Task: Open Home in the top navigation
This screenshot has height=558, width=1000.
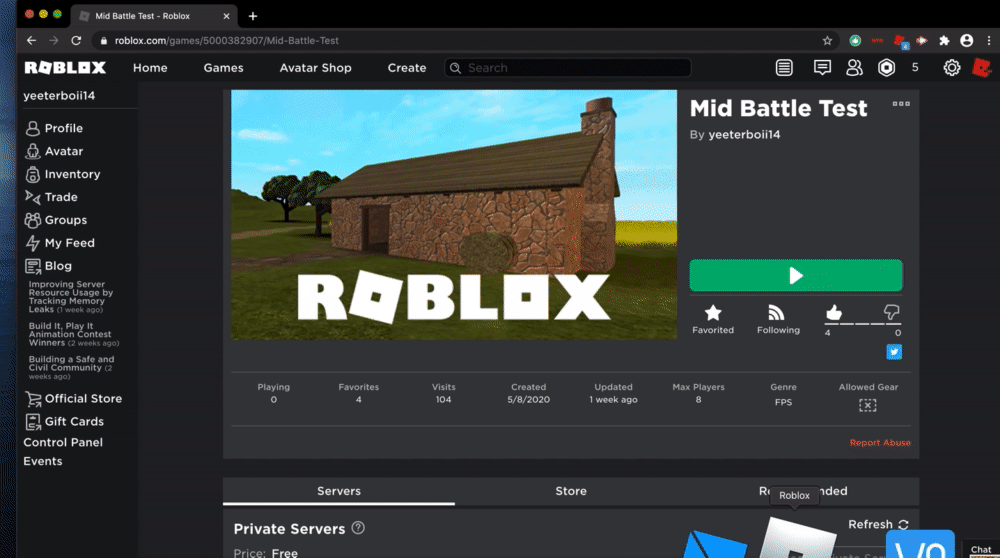Action: pyautogui.click(x=150, y=68)
